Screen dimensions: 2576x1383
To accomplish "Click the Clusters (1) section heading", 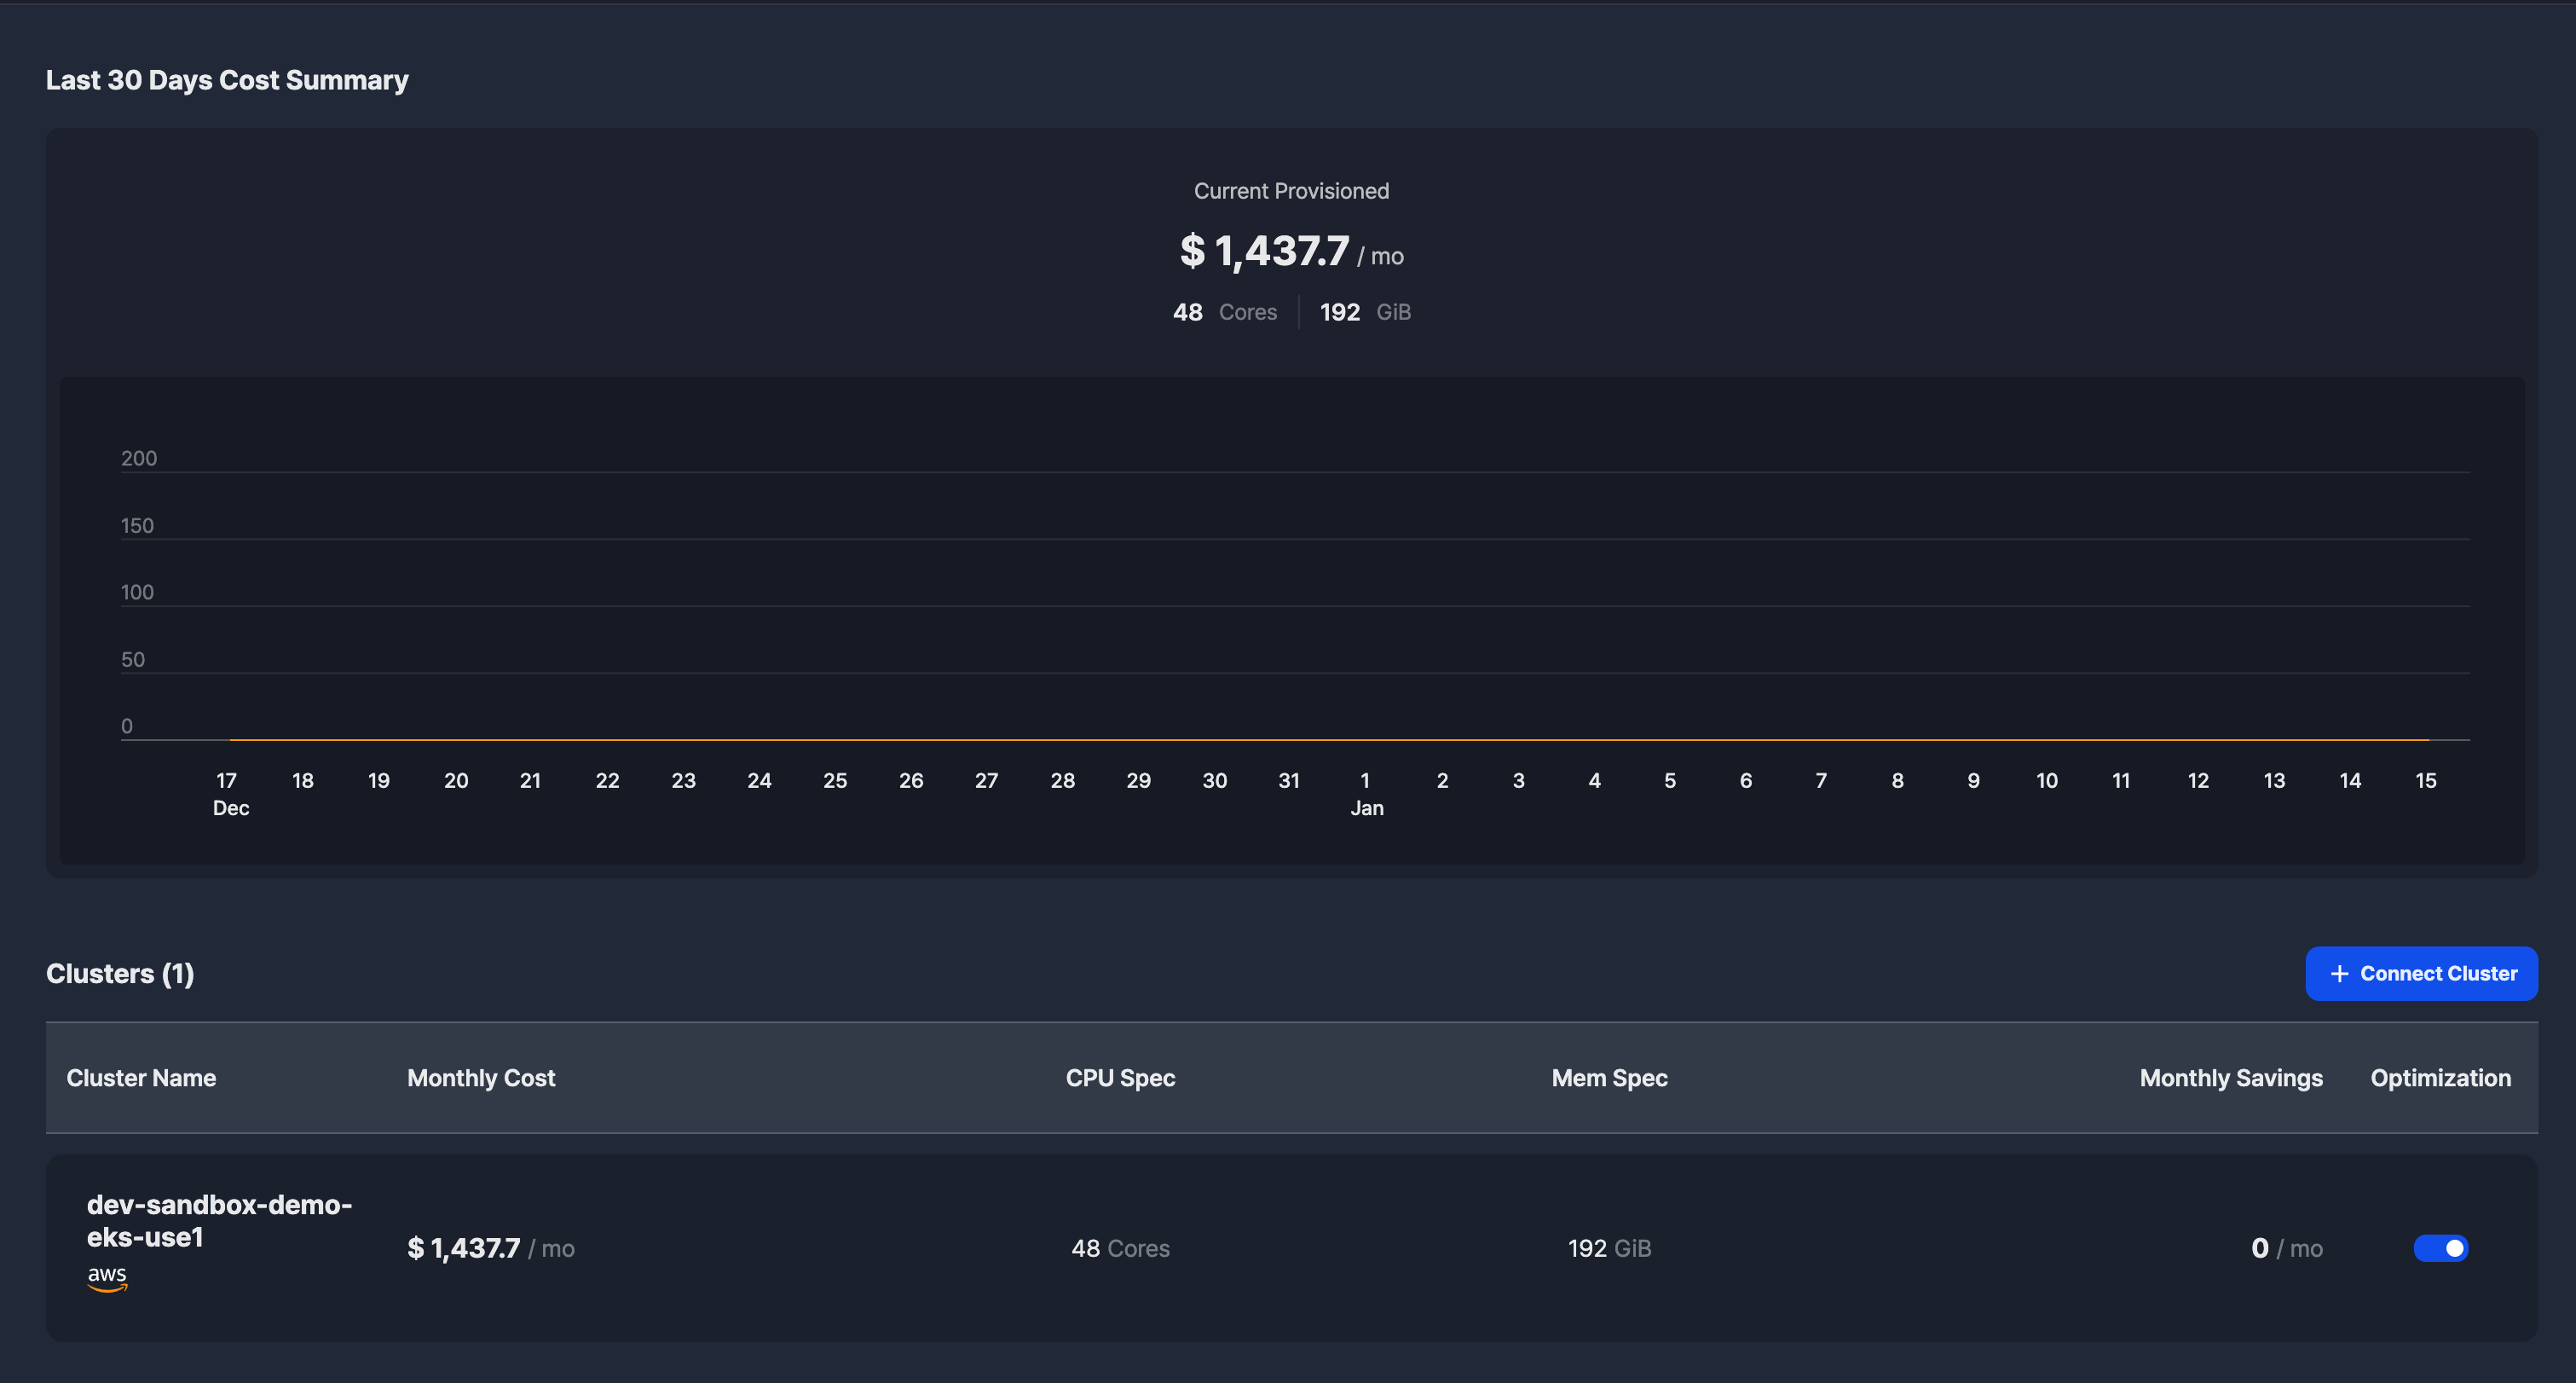I will pos(120,973).
